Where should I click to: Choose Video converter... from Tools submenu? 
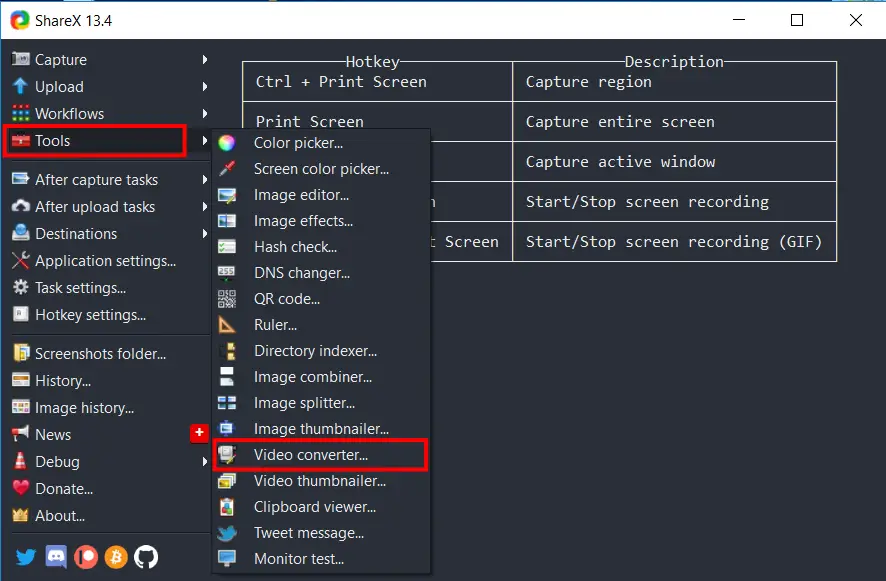pos(320,455)
